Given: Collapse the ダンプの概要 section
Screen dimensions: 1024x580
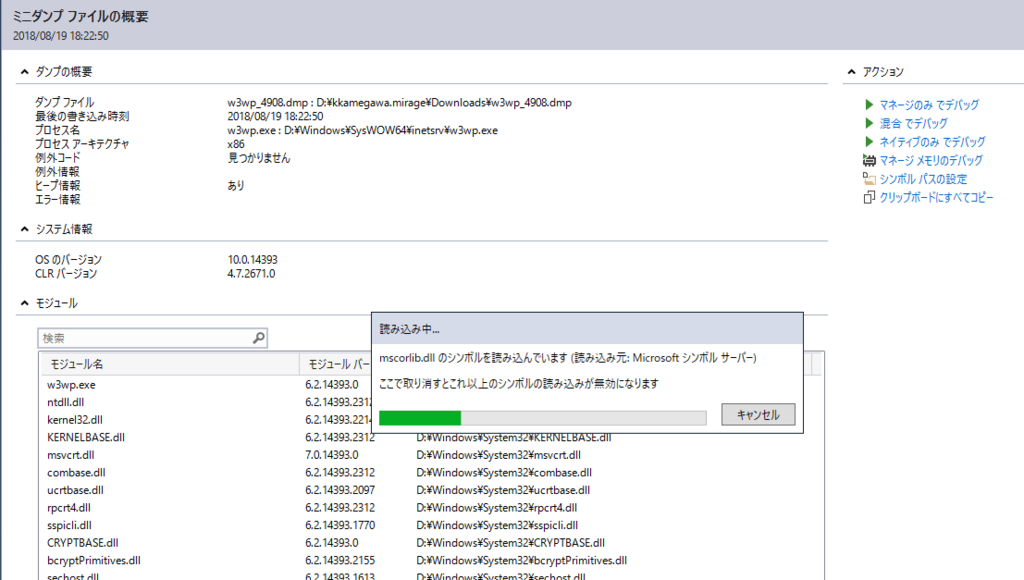Looking at the screenshot, I should [25, 72].
